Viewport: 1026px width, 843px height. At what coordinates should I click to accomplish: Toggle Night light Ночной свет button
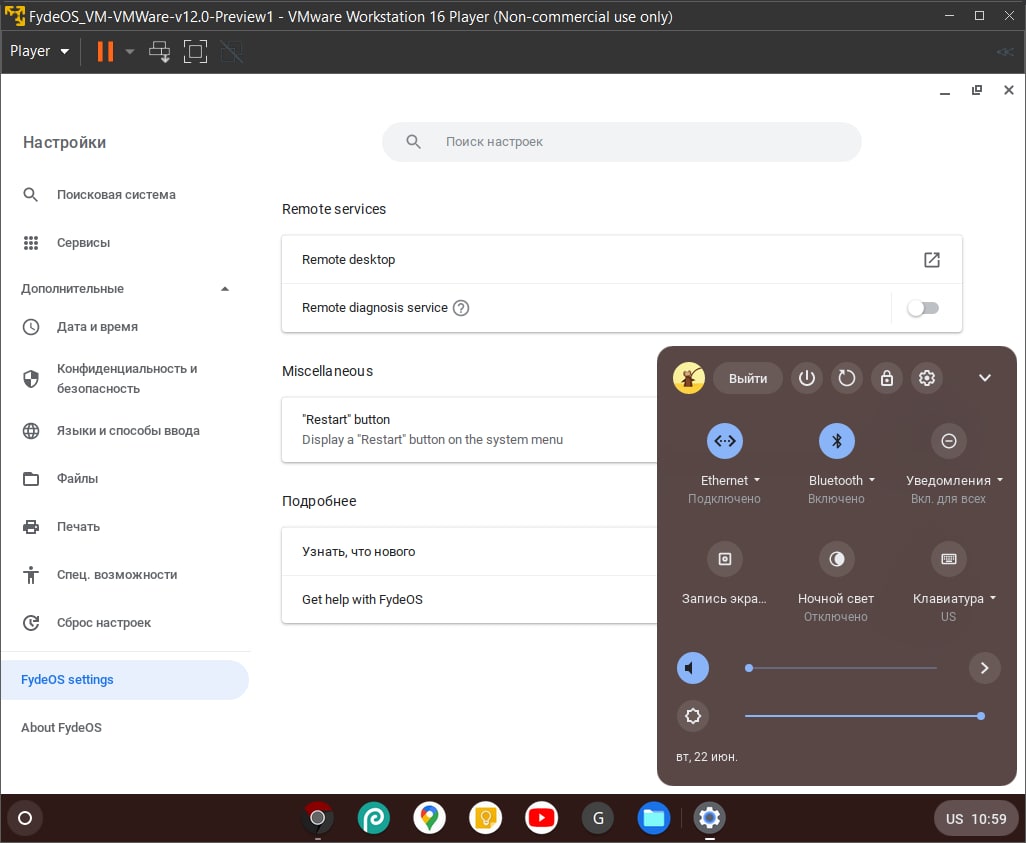pyautogui.click(x=837, y=559)
